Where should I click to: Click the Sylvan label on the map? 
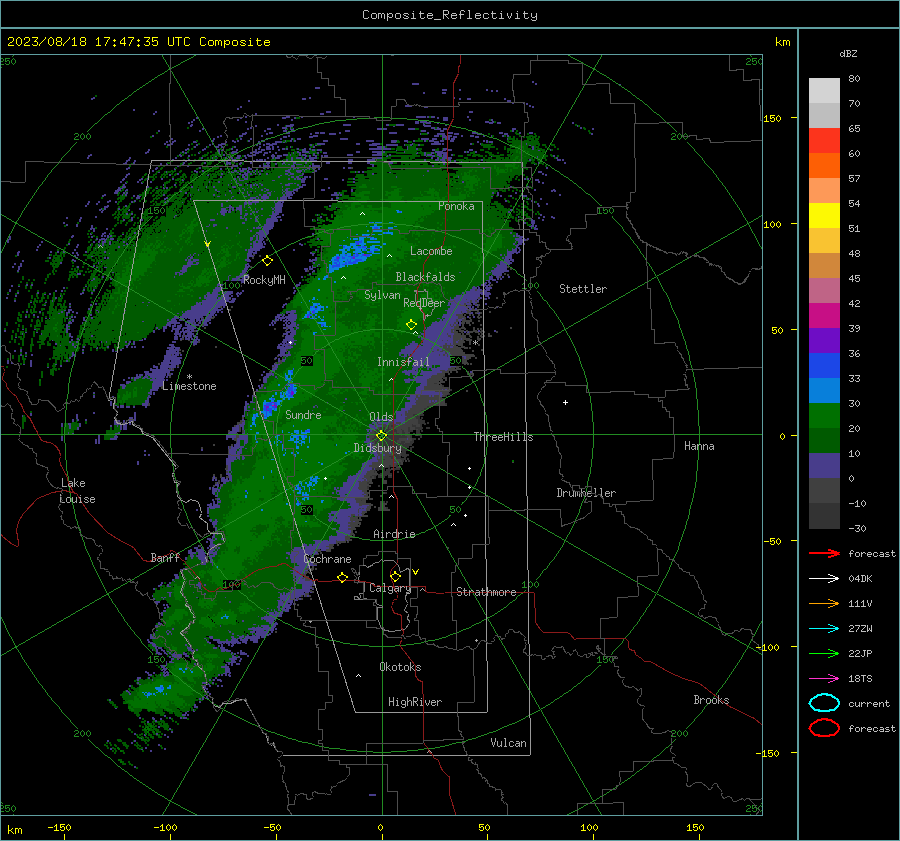(x=382, y=295)
